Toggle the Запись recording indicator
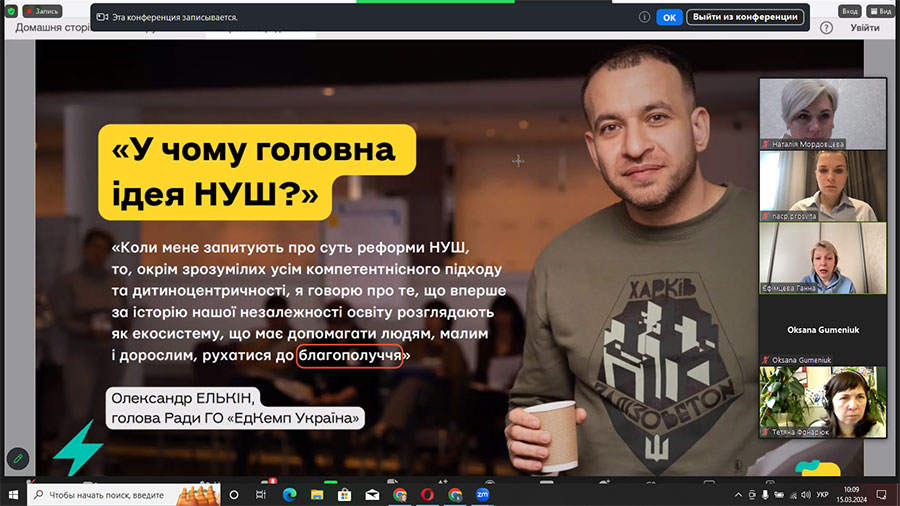Screen dimensions: 900x506 42,11
